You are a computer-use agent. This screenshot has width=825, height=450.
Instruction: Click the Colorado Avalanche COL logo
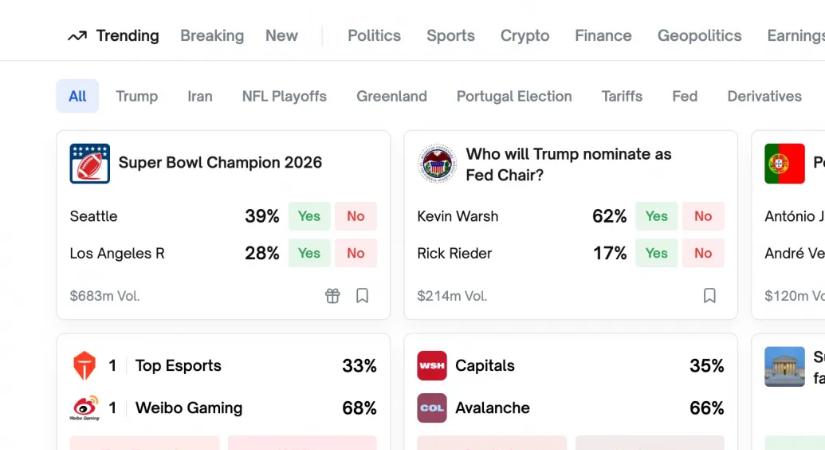click(432, 408)
